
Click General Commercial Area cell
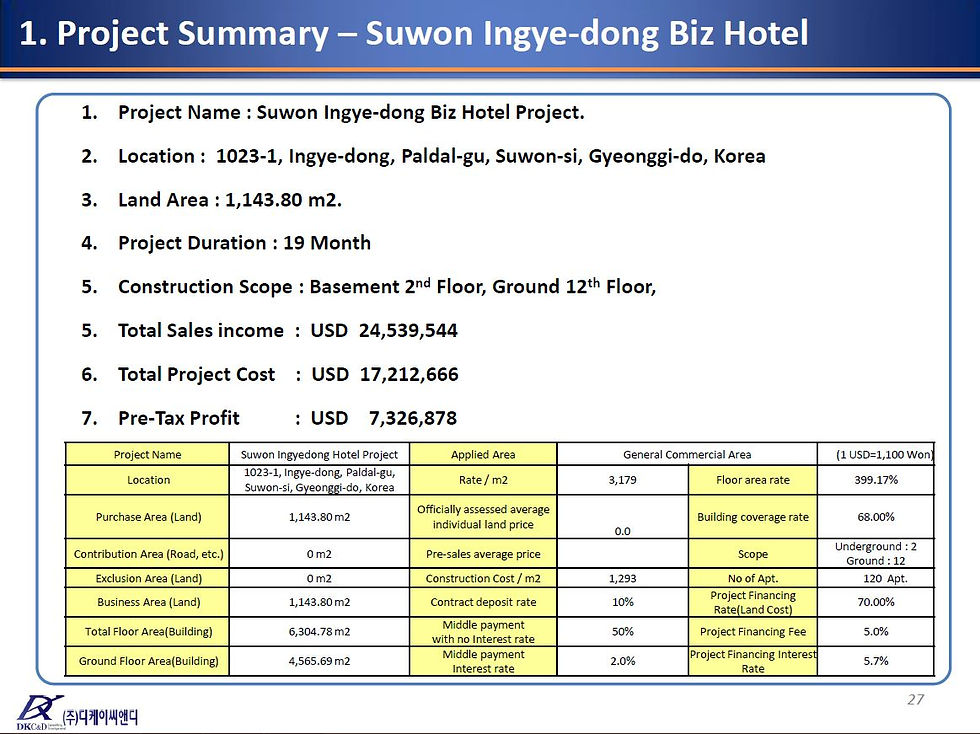[687, 455]
